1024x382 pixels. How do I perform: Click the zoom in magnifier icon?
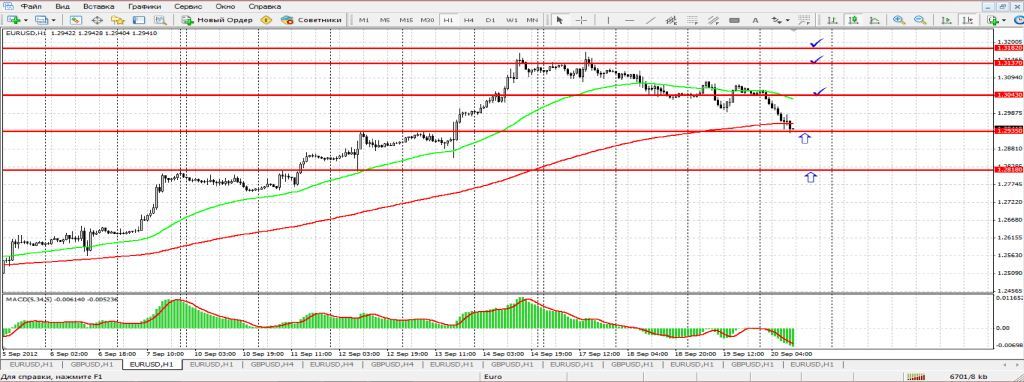tap(899, 20)
